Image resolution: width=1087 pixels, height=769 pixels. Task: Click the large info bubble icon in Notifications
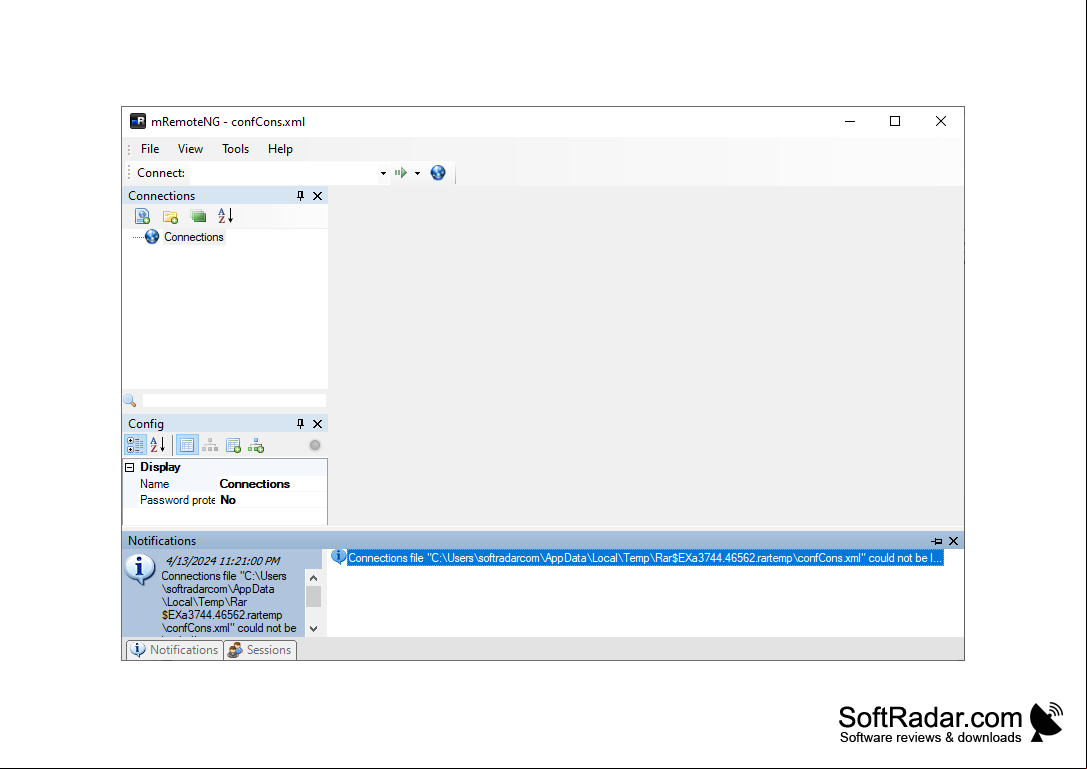pos(140,569)
